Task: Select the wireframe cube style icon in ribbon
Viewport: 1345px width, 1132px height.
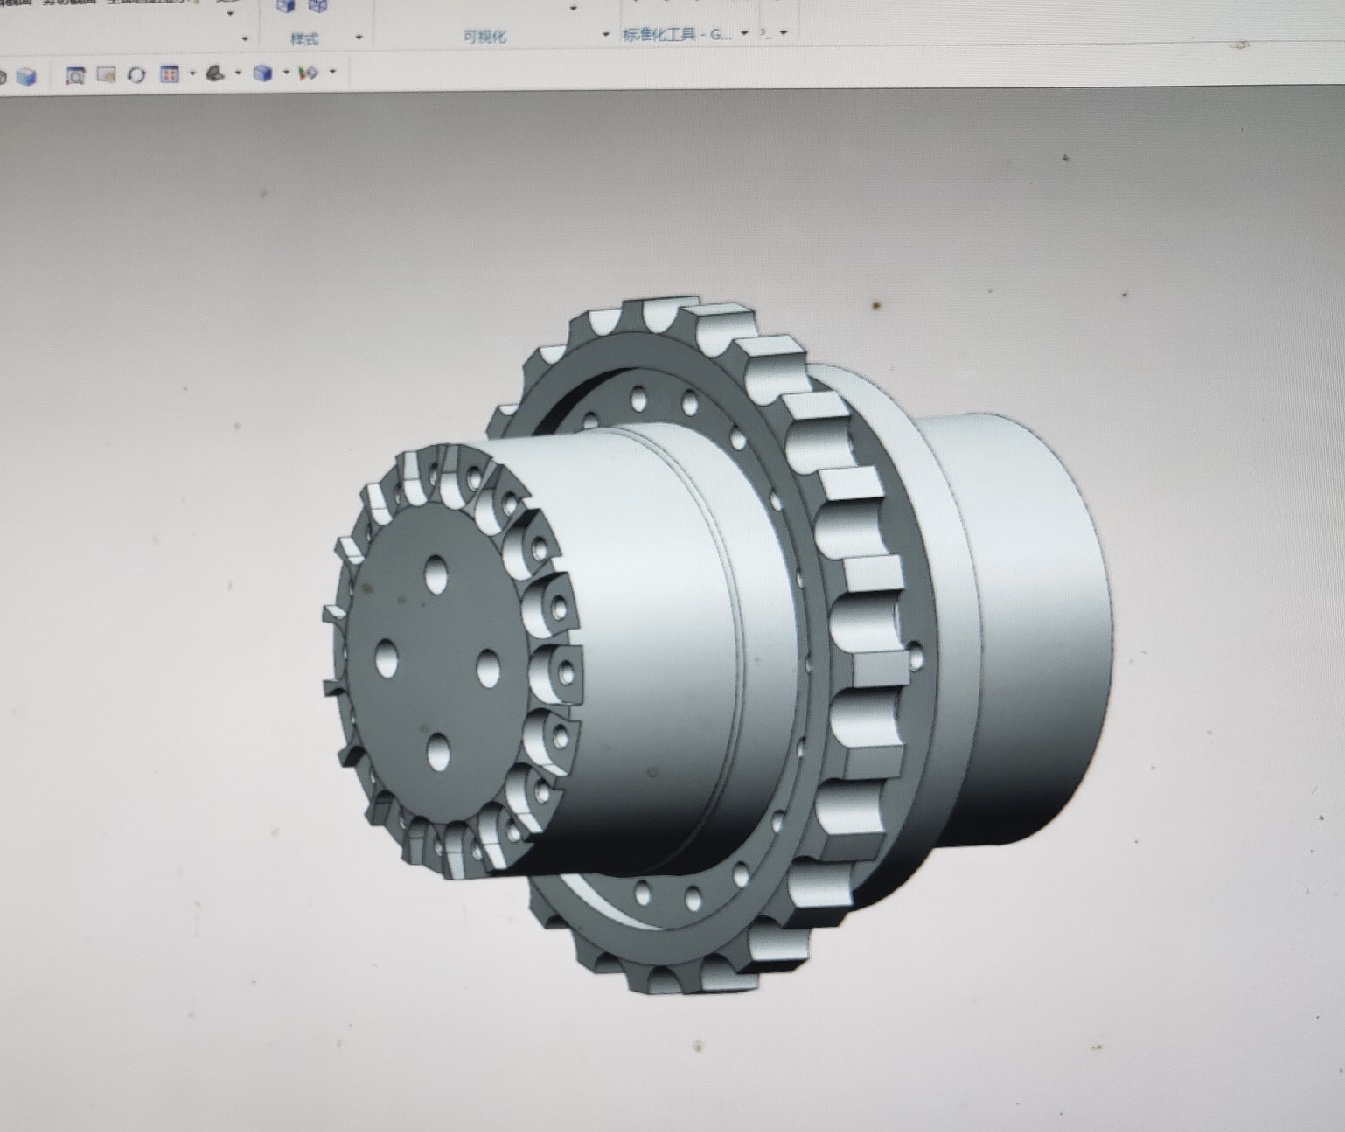Action: (x=318, y=6)
